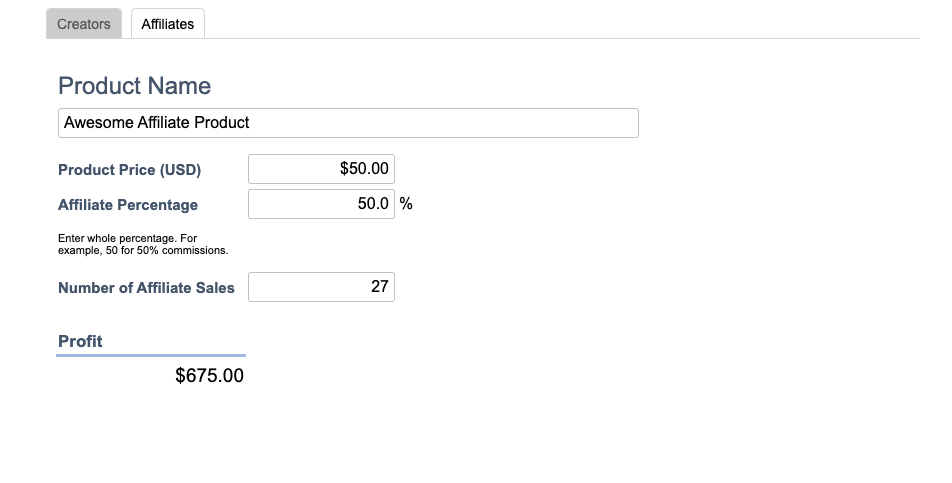Click the Affiliate Percentage input field
The width and height of the screenshot is (952, 483).
tap(321, 204)
